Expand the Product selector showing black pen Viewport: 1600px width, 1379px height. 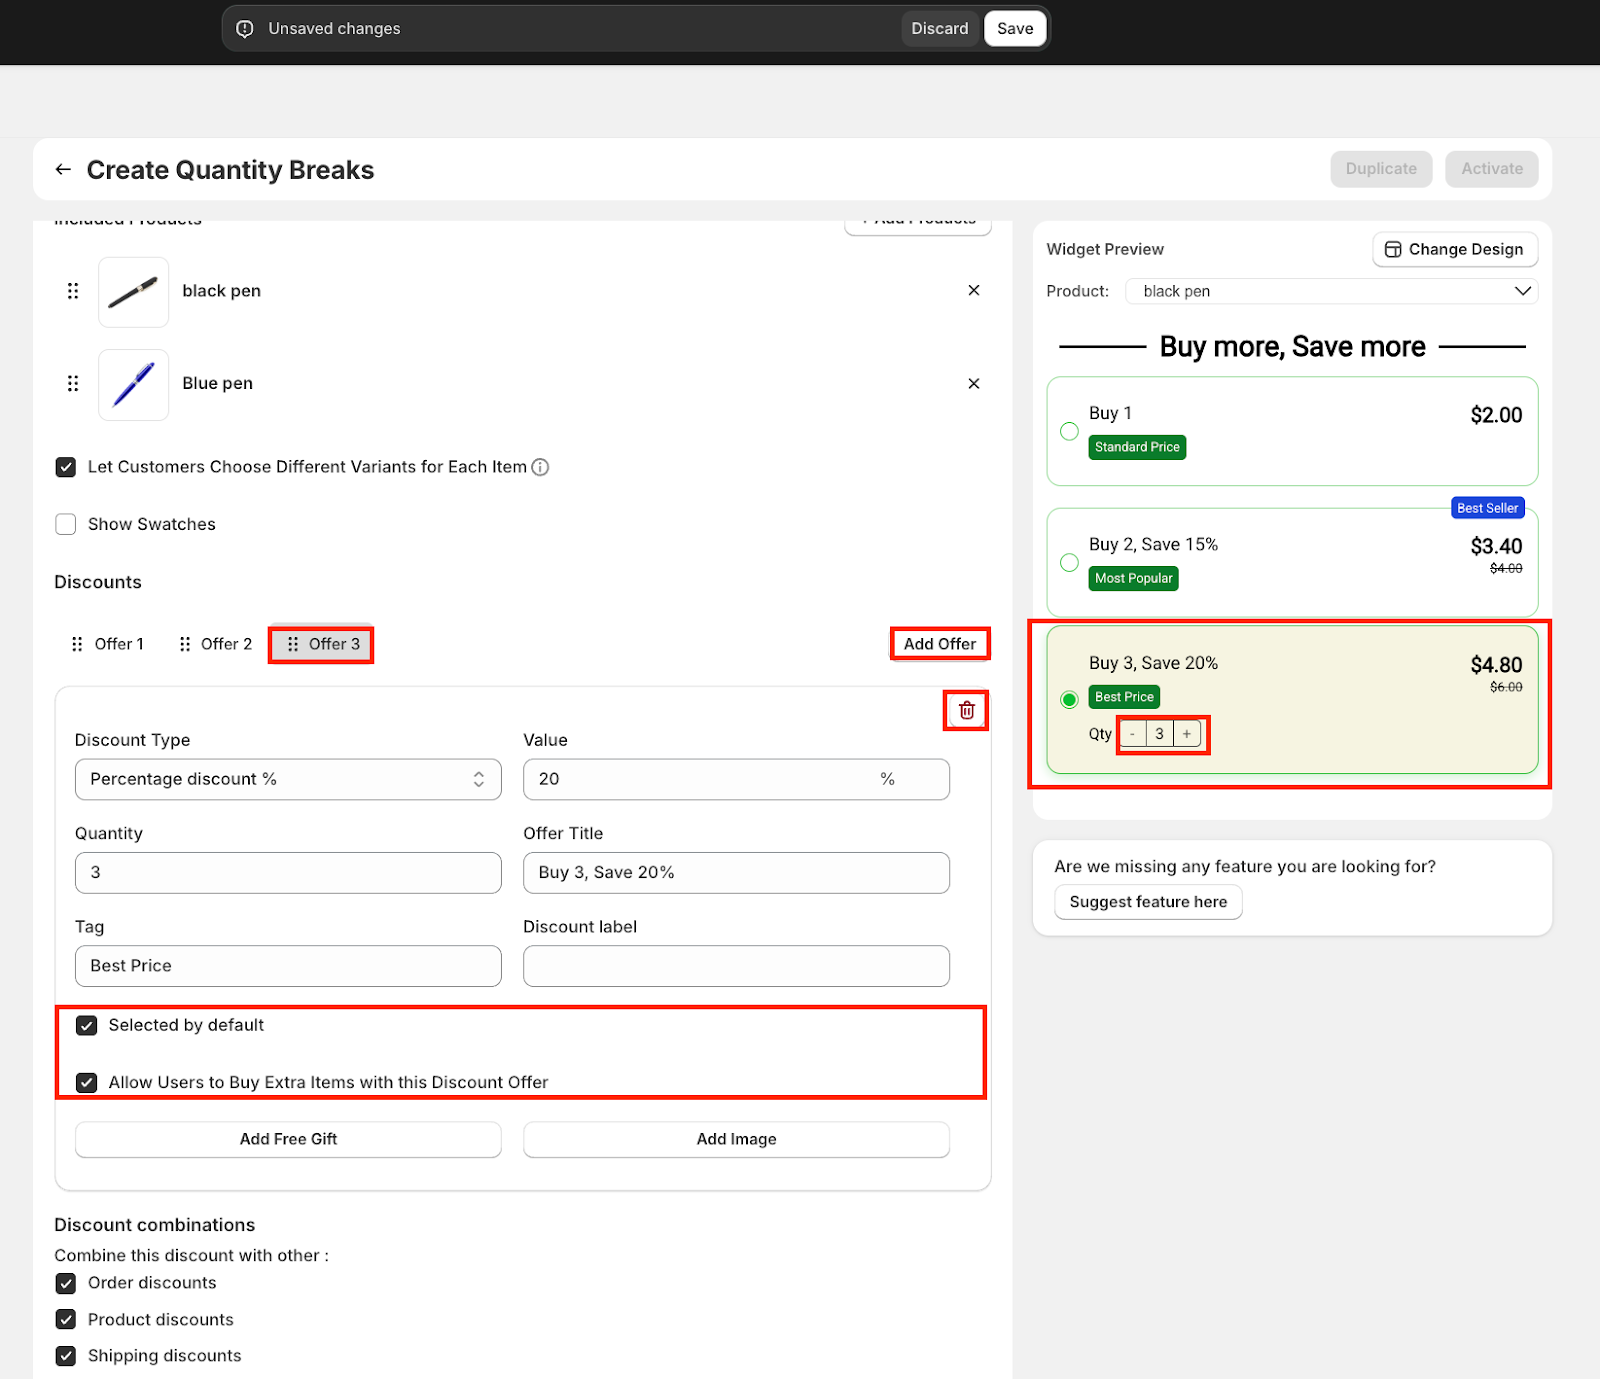1331,291
